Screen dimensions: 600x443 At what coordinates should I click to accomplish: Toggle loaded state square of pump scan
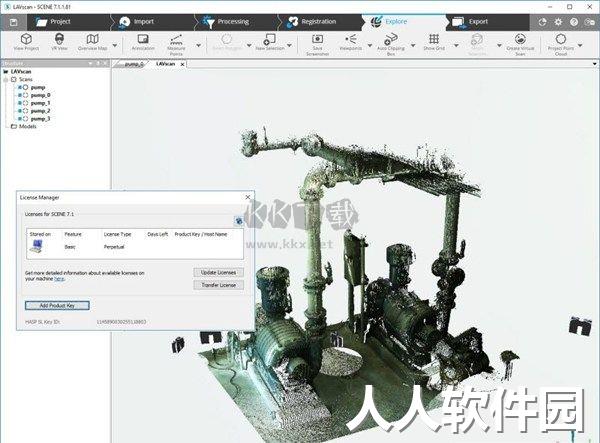pyautogui.click(x=20, y=88)
